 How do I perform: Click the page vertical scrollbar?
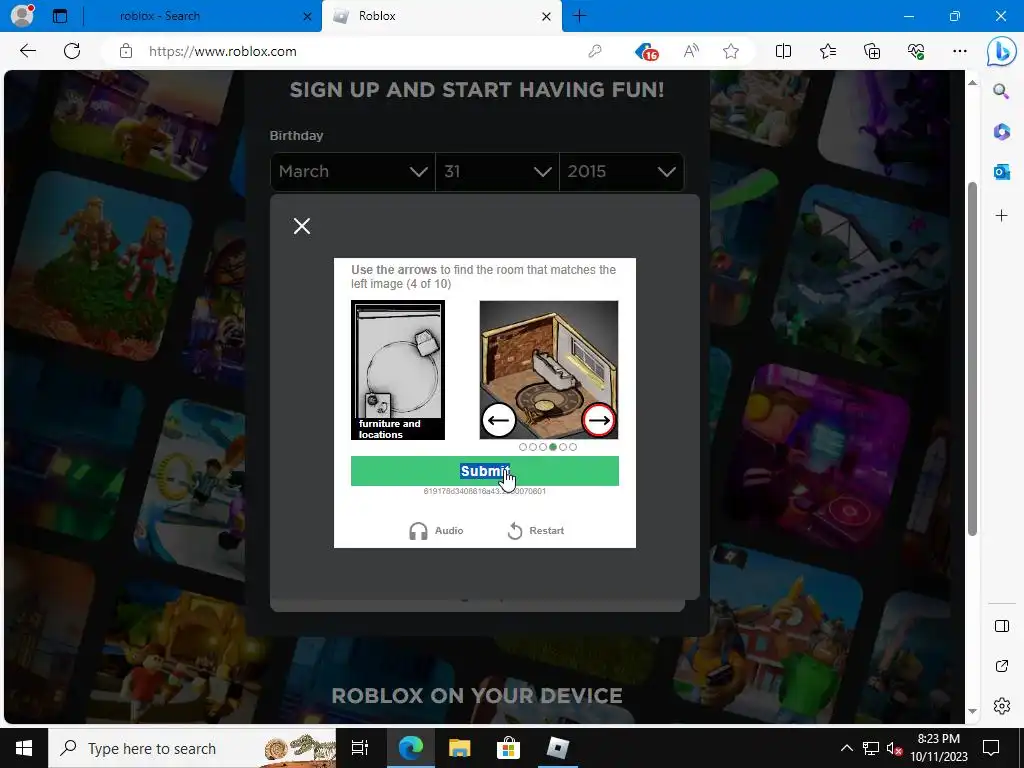pyautogui.click(x=972, y=359)
